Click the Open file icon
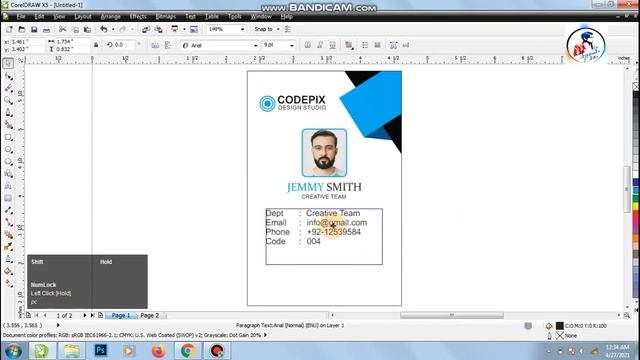Screen dimensions: 640x360 click(22, 29)
